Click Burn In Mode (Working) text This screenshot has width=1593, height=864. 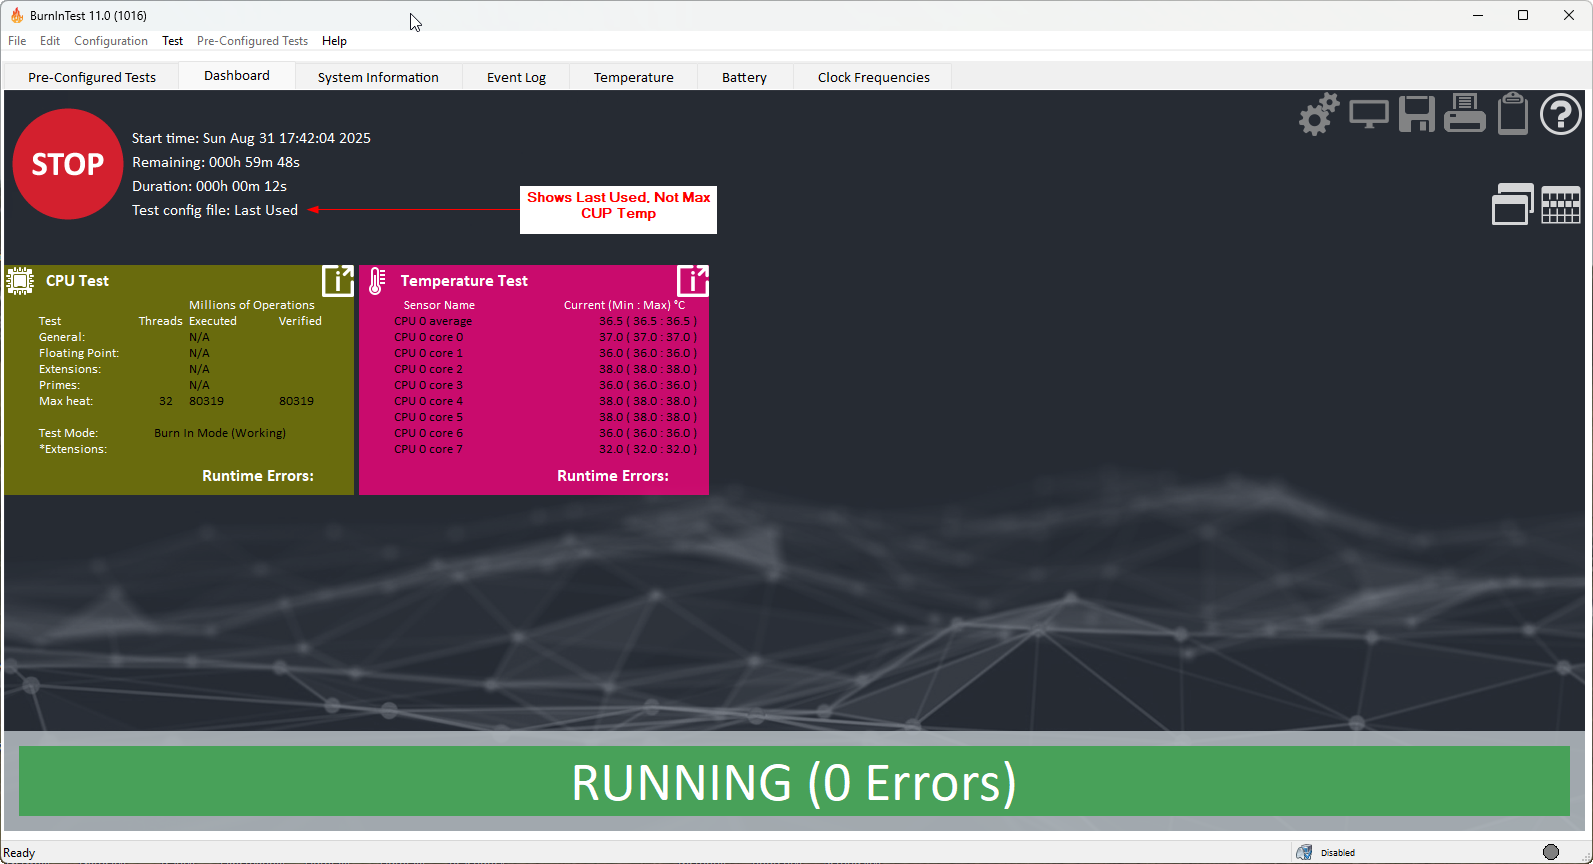coord(220,433)
